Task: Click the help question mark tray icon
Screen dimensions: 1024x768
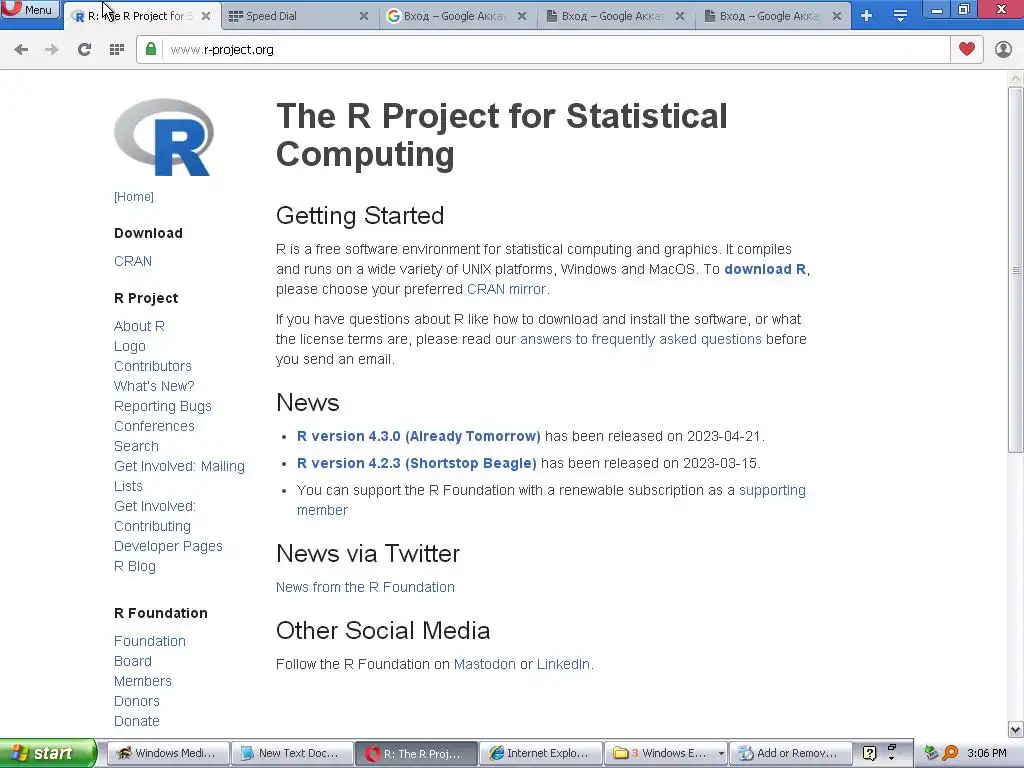Action: tap(869, 753)
